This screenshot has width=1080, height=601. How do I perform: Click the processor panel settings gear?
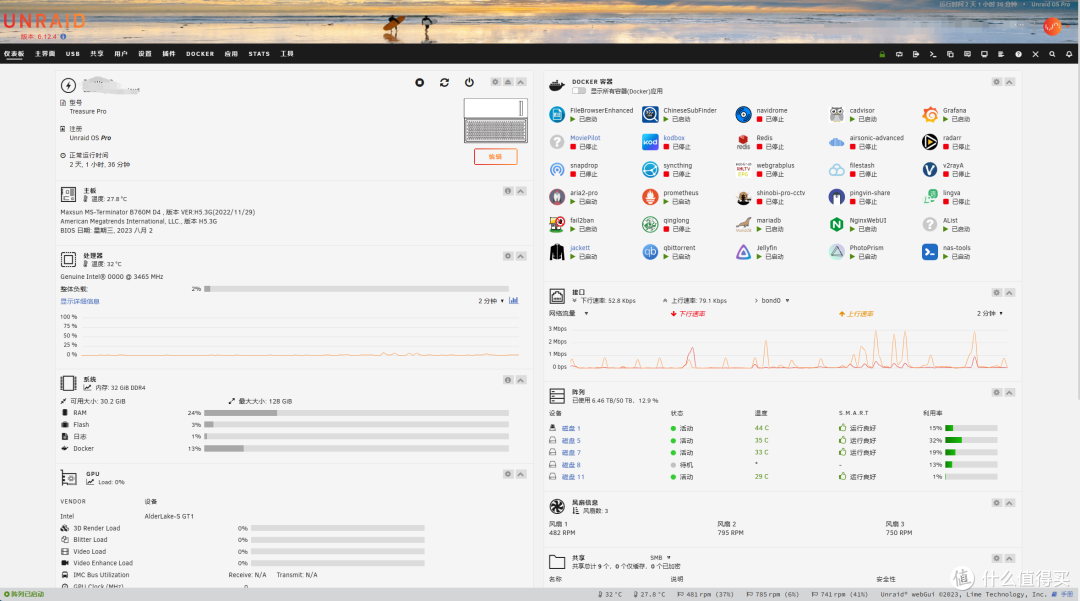tap(508, 256)
